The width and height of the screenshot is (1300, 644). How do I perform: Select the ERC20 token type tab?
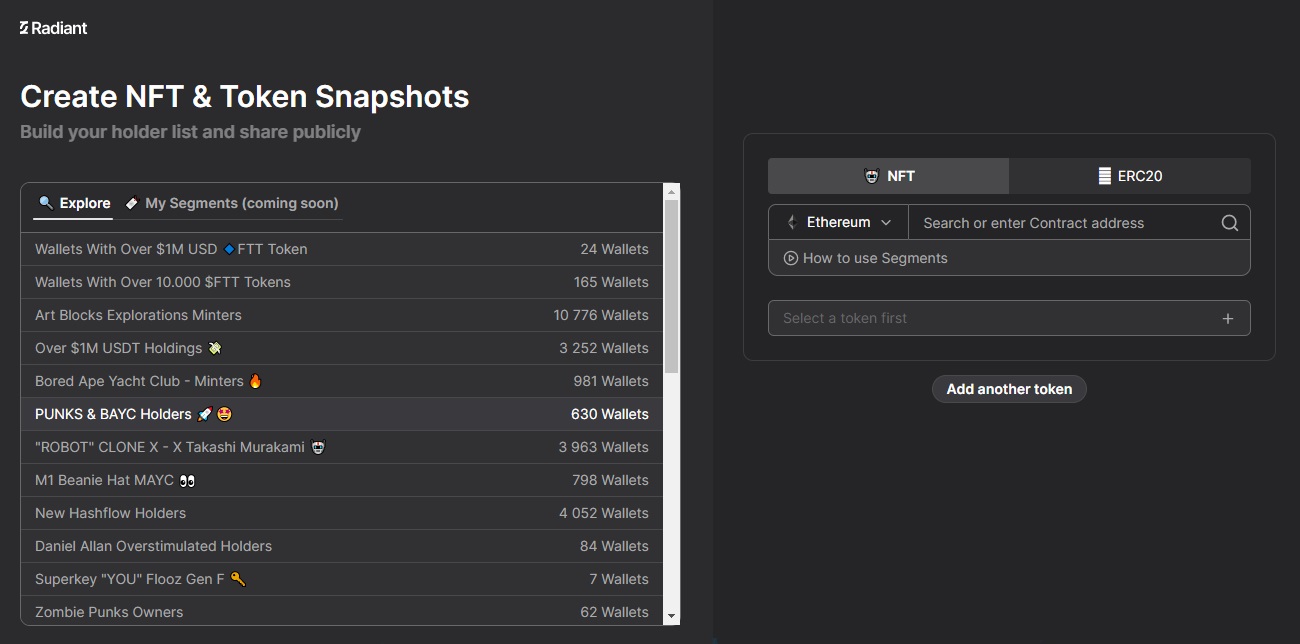click(x=1130, y=176)
